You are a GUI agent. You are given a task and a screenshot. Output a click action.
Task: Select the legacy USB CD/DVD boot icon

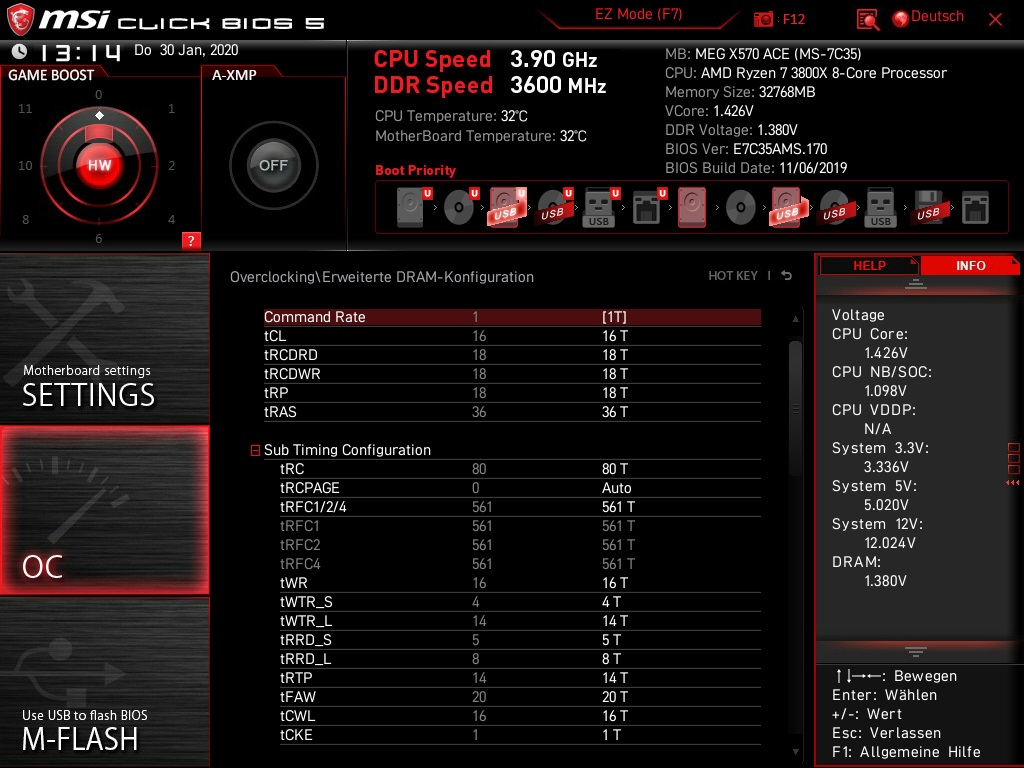pyautogui.click(x=834, y=207)
